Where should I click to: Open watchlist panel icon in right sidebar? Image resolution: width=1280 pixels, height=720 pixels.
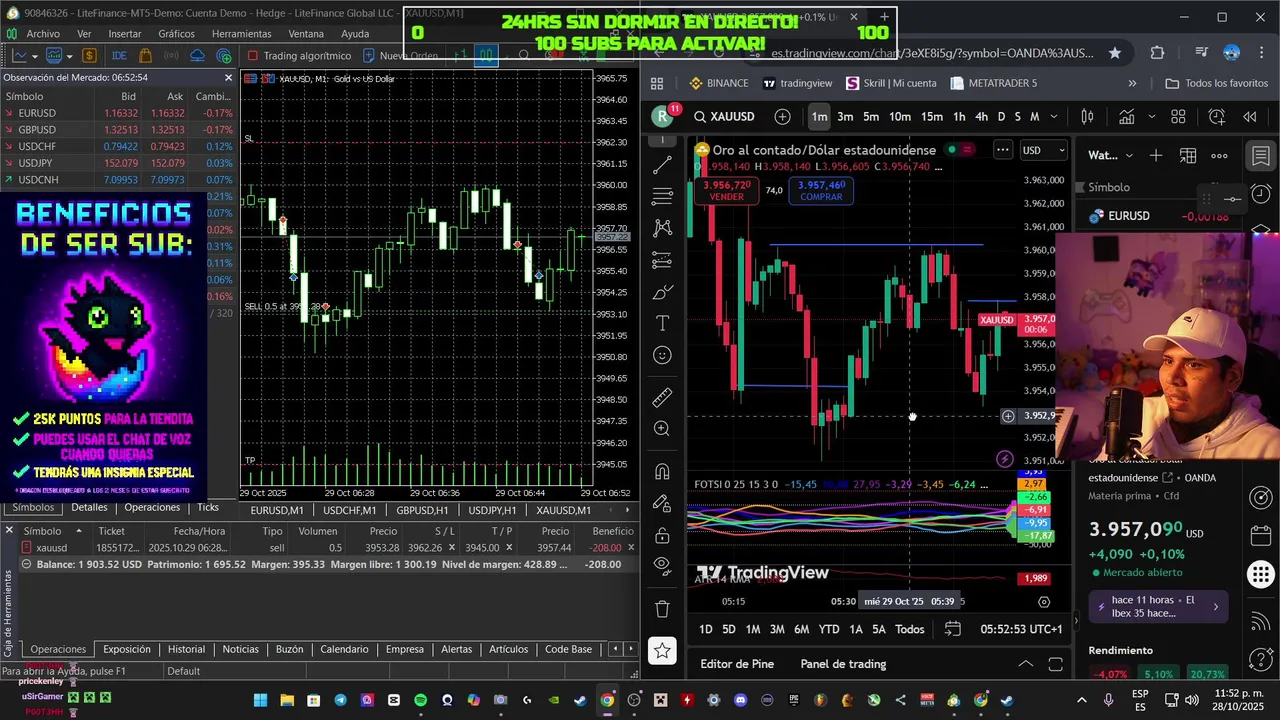pos(1261,155)
